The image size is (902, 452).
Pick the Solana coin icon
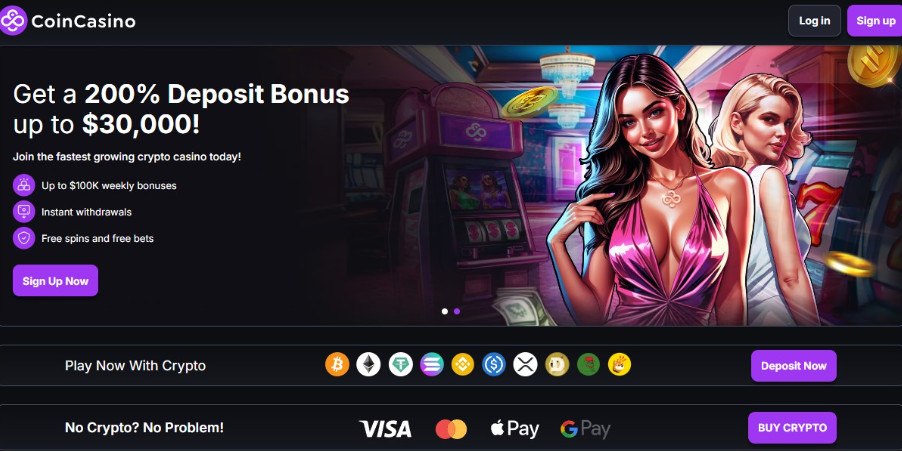point(431,365)
